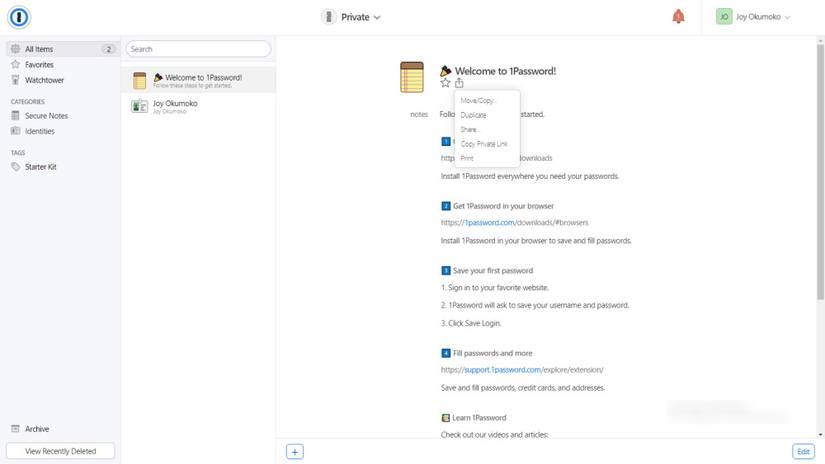Select the Welcome to 1Password! list item

[198, 80]
